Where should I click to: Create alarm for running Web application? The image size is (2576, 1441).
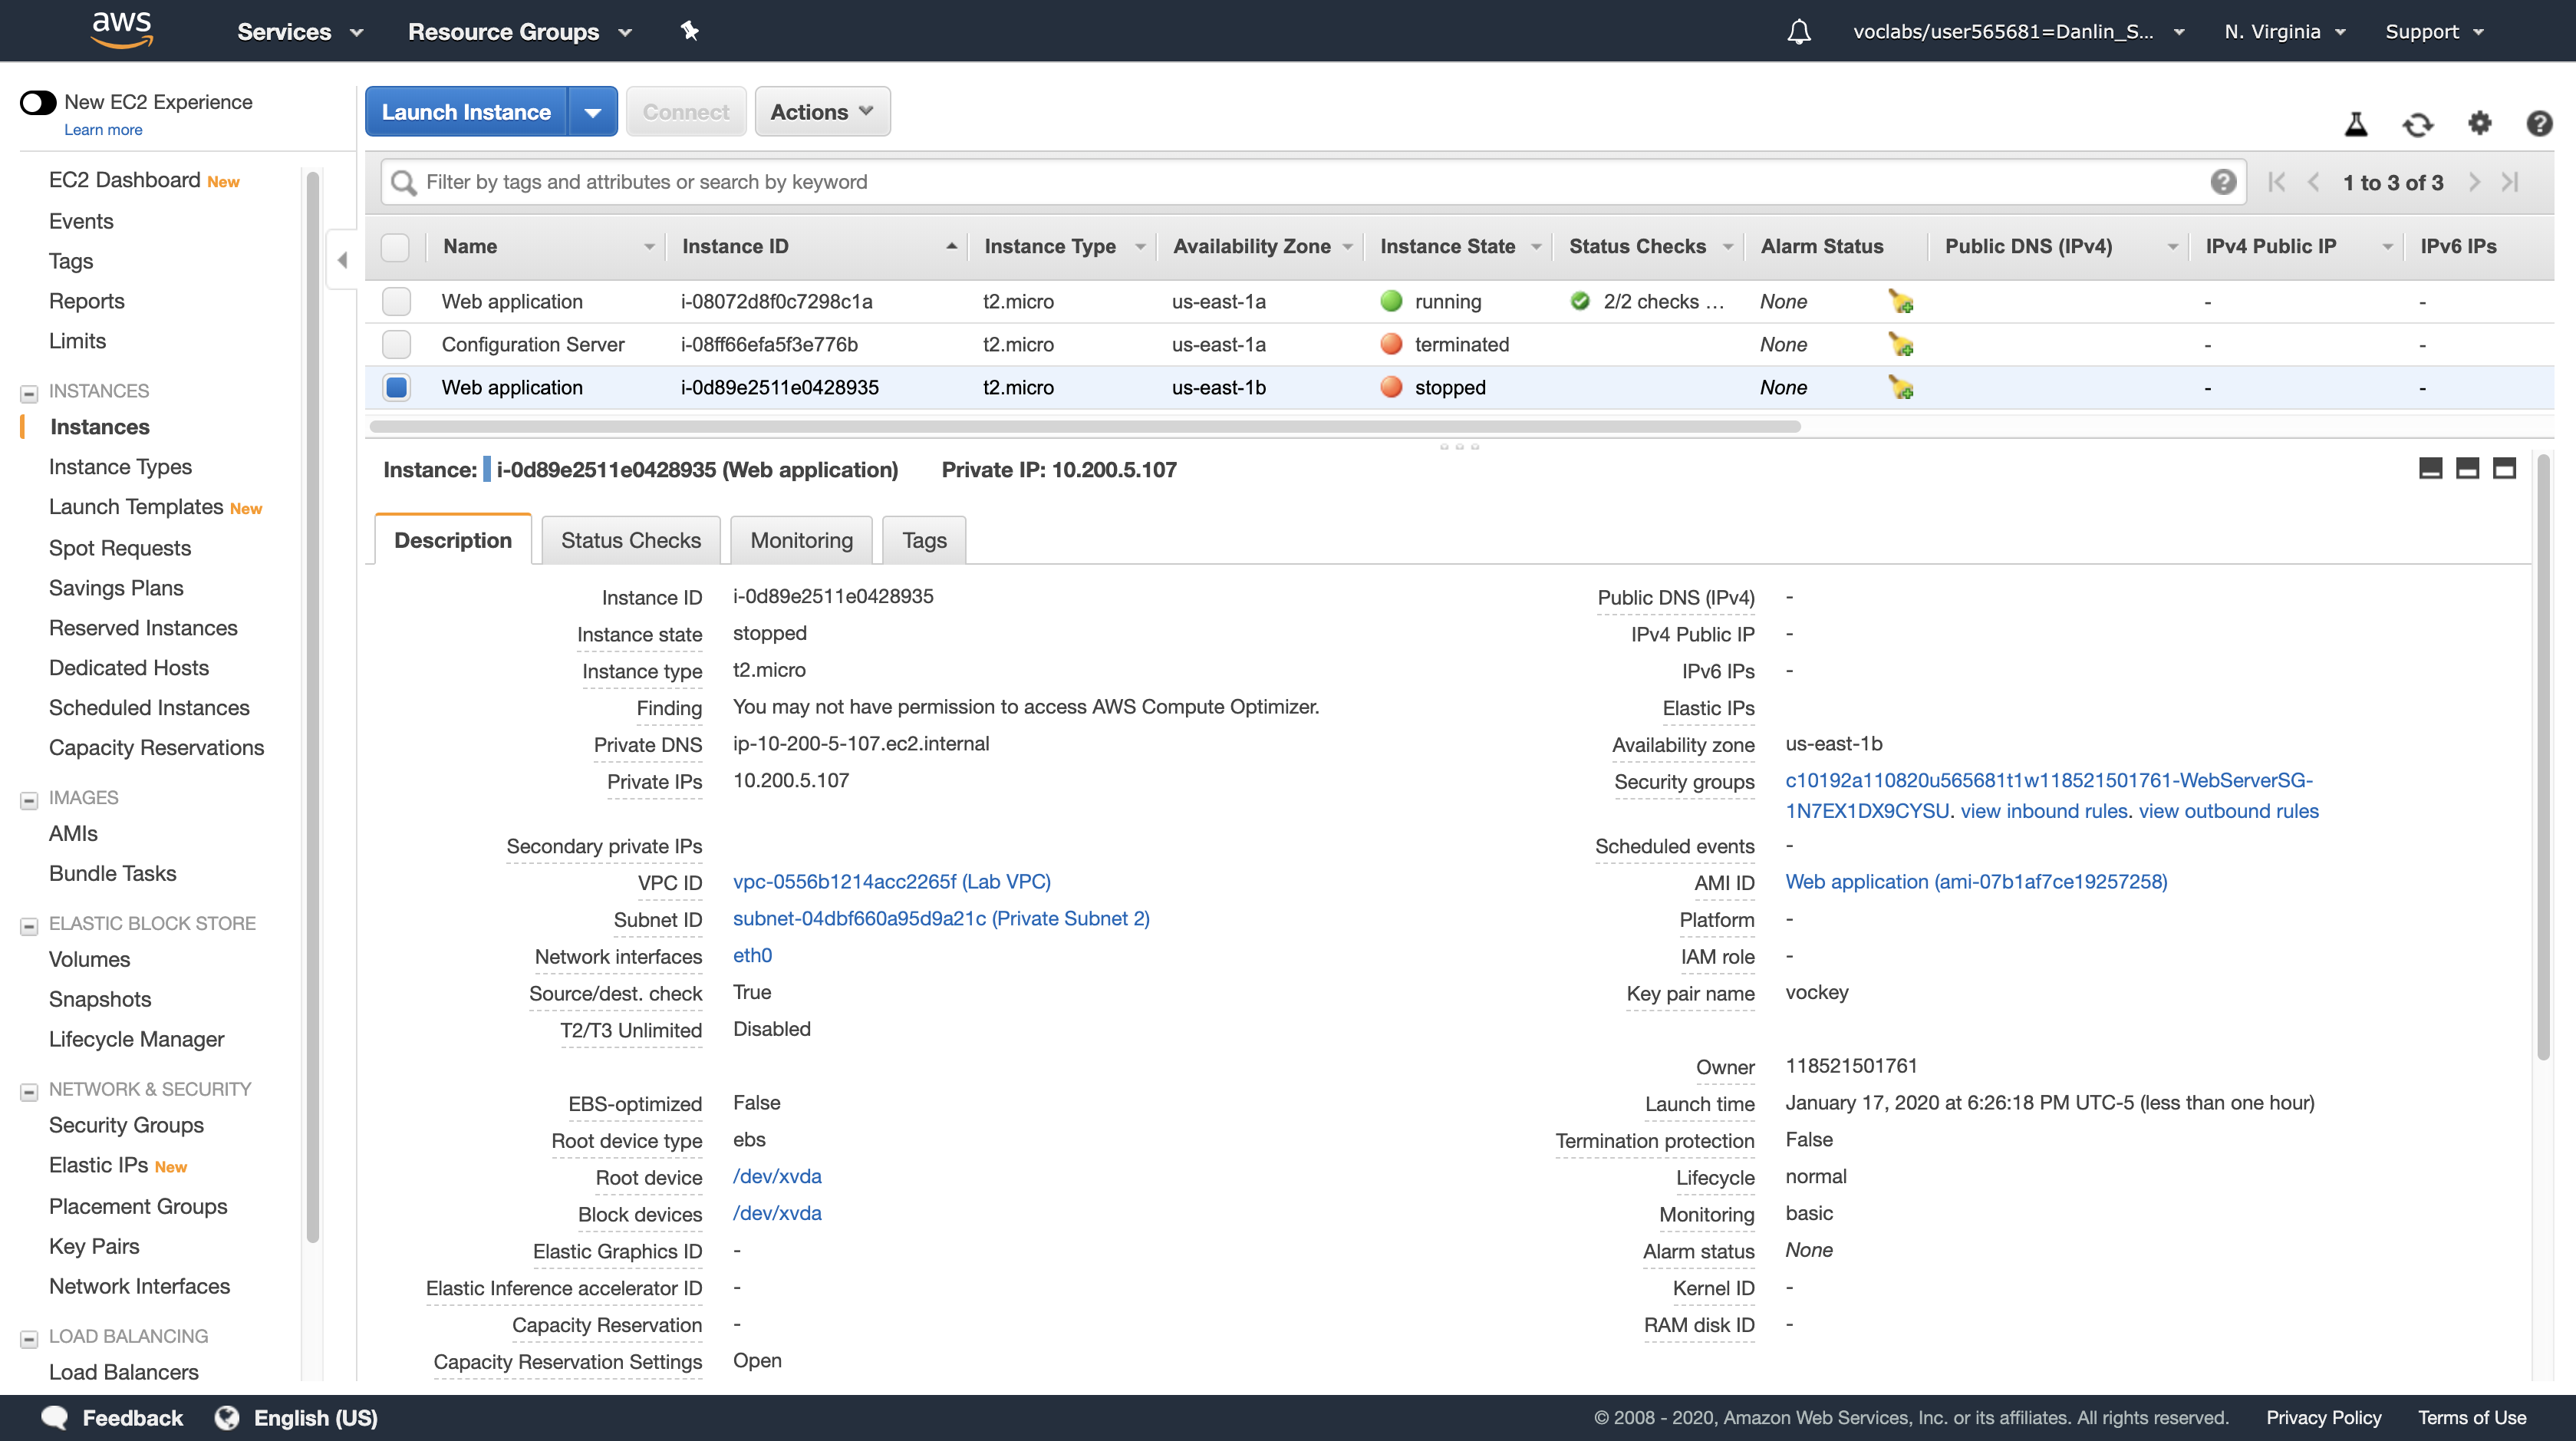click(x=1900, y=301)
